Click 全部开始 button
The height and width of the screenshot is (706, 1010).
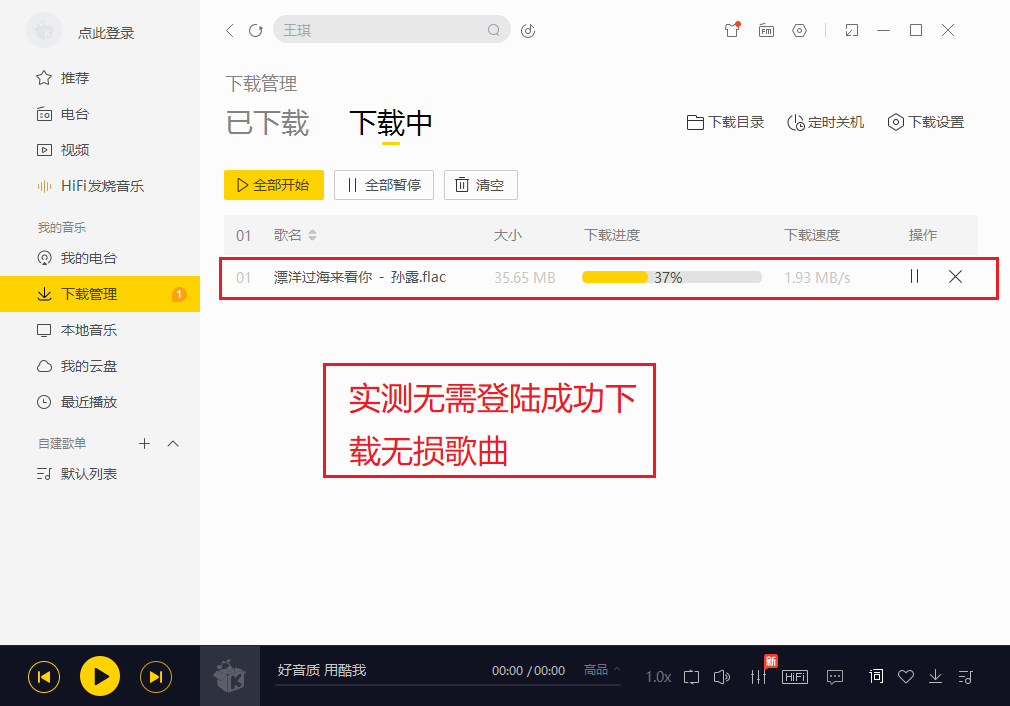[x=274, y=185]
